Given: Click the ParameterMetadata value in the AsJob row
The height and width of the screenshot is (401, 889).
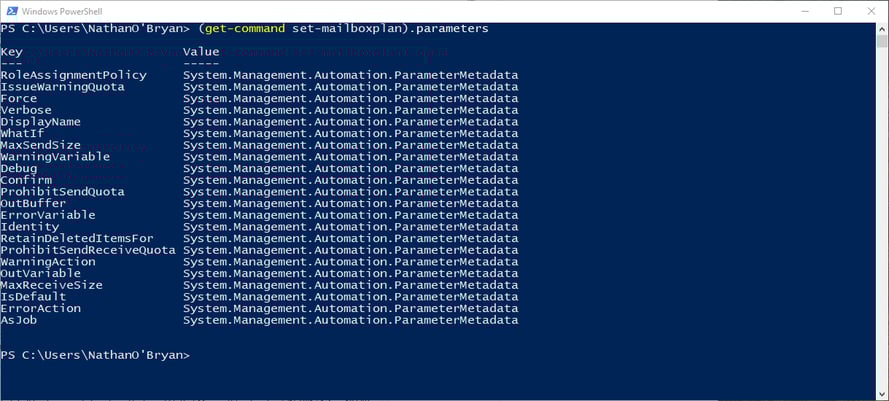Looking at the screenshot, I should [350, 320].
